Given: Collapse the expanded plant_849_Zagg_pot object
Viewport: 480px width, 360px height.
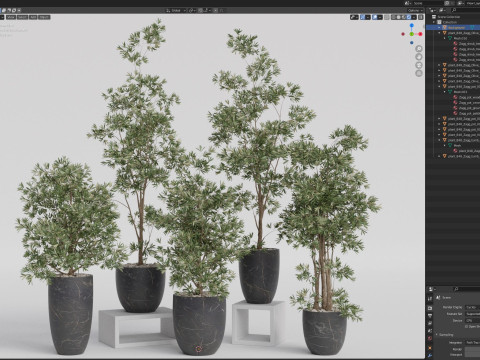Looking at the screenshot, I should click(x=439, y=86).
